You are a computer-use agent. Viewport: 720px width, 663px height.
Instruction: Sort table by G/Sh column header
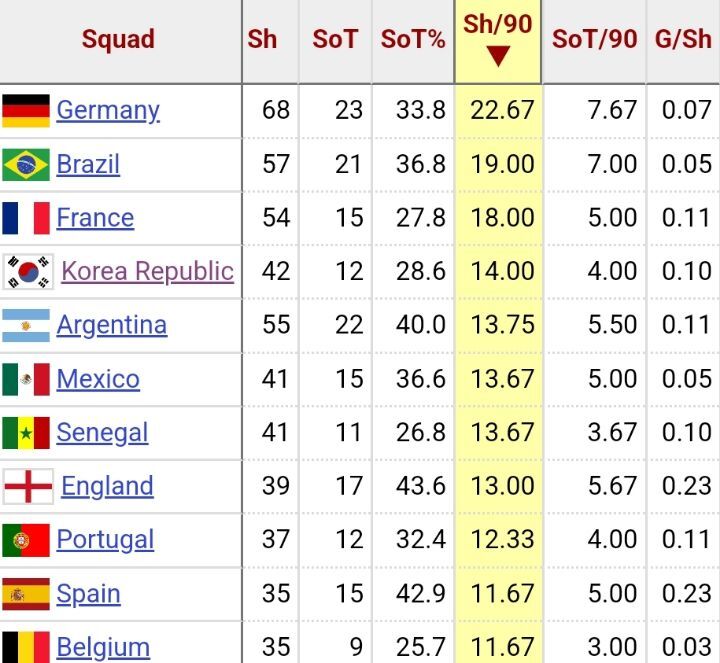683,39
